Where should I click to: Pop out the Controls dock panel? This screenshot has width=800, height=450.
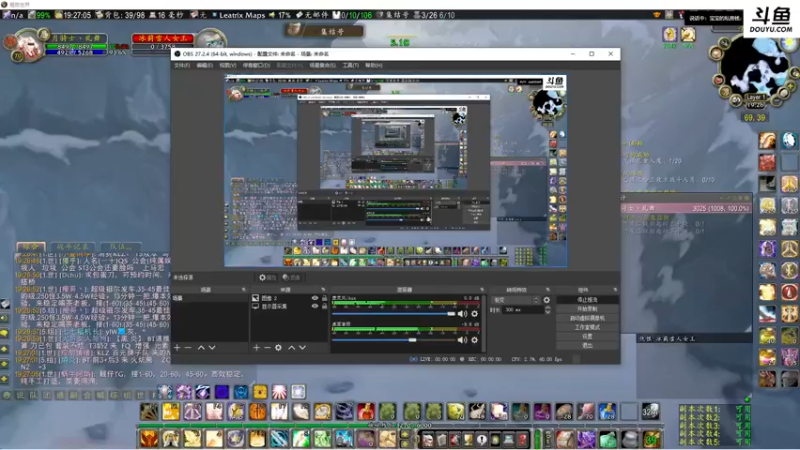click(615, 290)
